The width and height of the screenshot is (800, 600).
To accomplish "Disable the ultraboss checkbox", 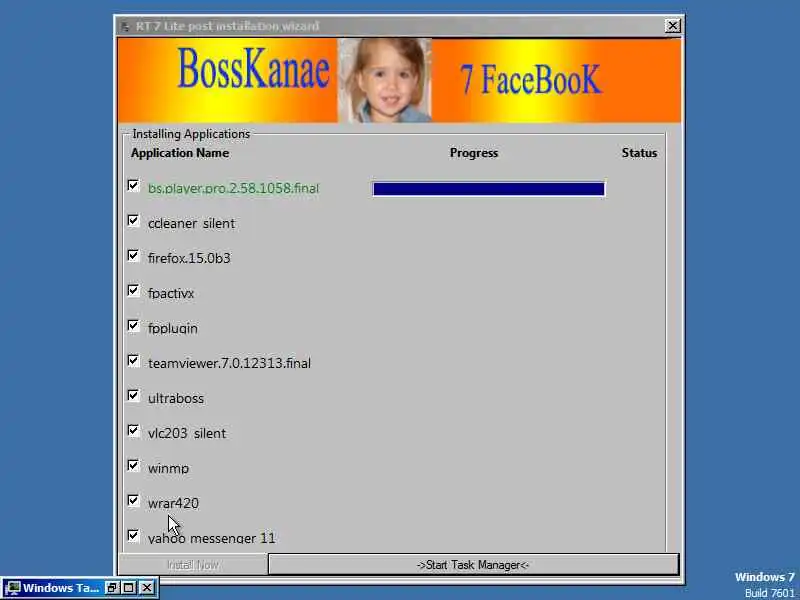I will pyautogui.click(x=133, y=395).
